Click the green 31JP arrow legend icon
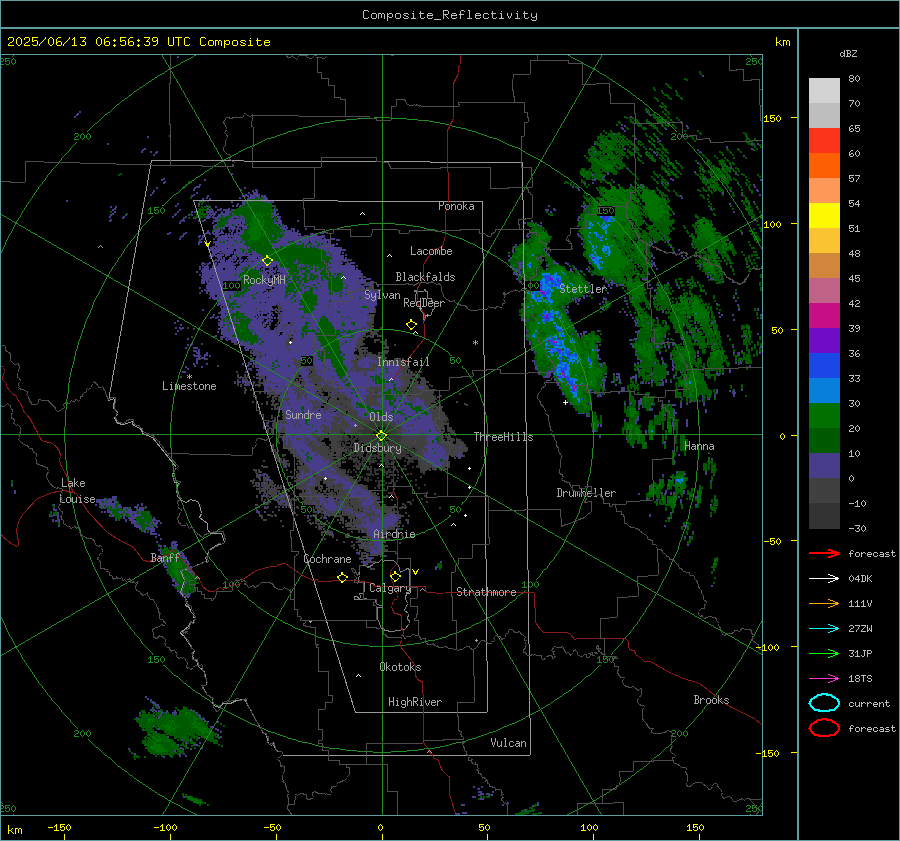This screenshot has height=841, width=900. (x=824, y=653)
